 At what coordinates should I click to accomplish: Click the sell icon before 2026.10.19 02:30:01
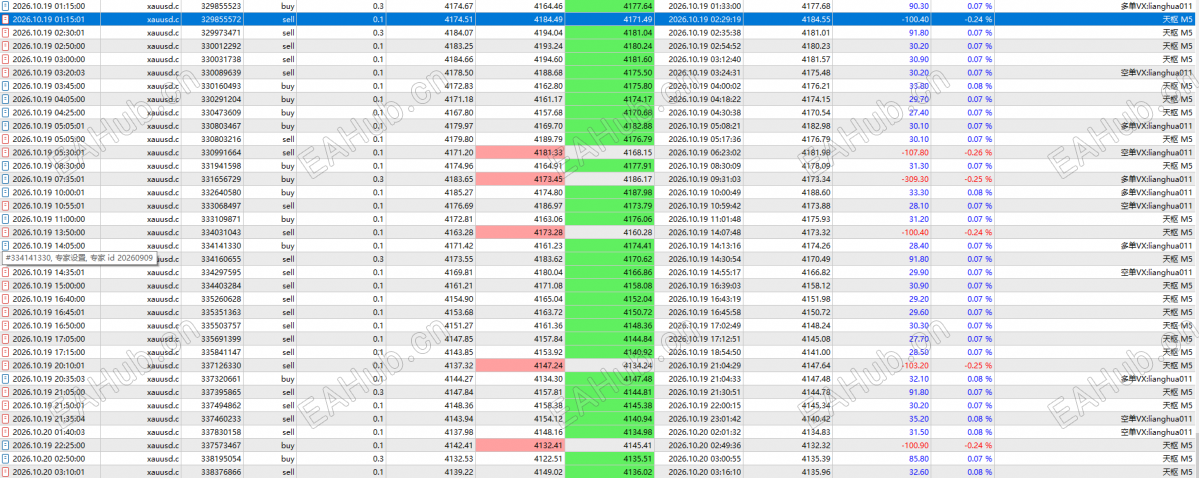tap(6, 33)
